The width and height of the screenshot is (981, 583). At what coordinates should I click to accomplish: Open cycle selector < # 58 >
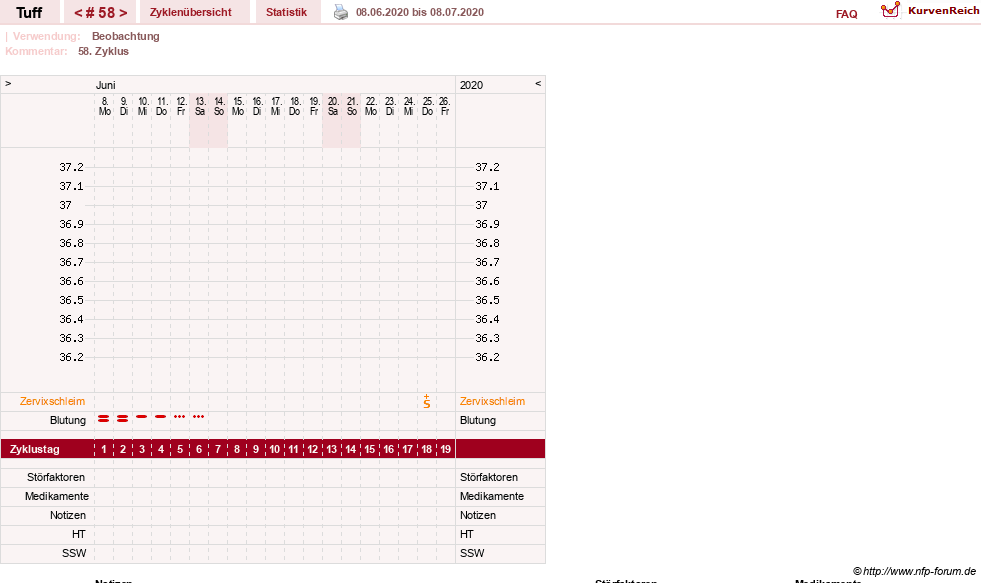(x=101, y=12)
